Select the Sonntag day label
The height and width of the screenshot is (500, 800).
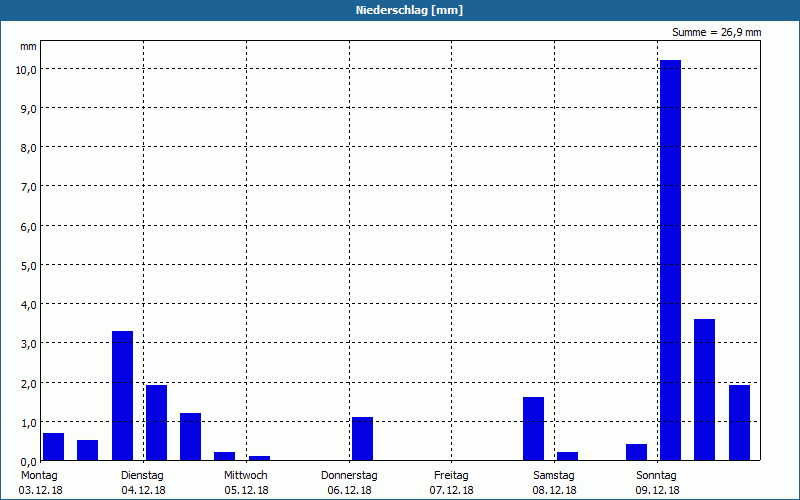point(657,476)
